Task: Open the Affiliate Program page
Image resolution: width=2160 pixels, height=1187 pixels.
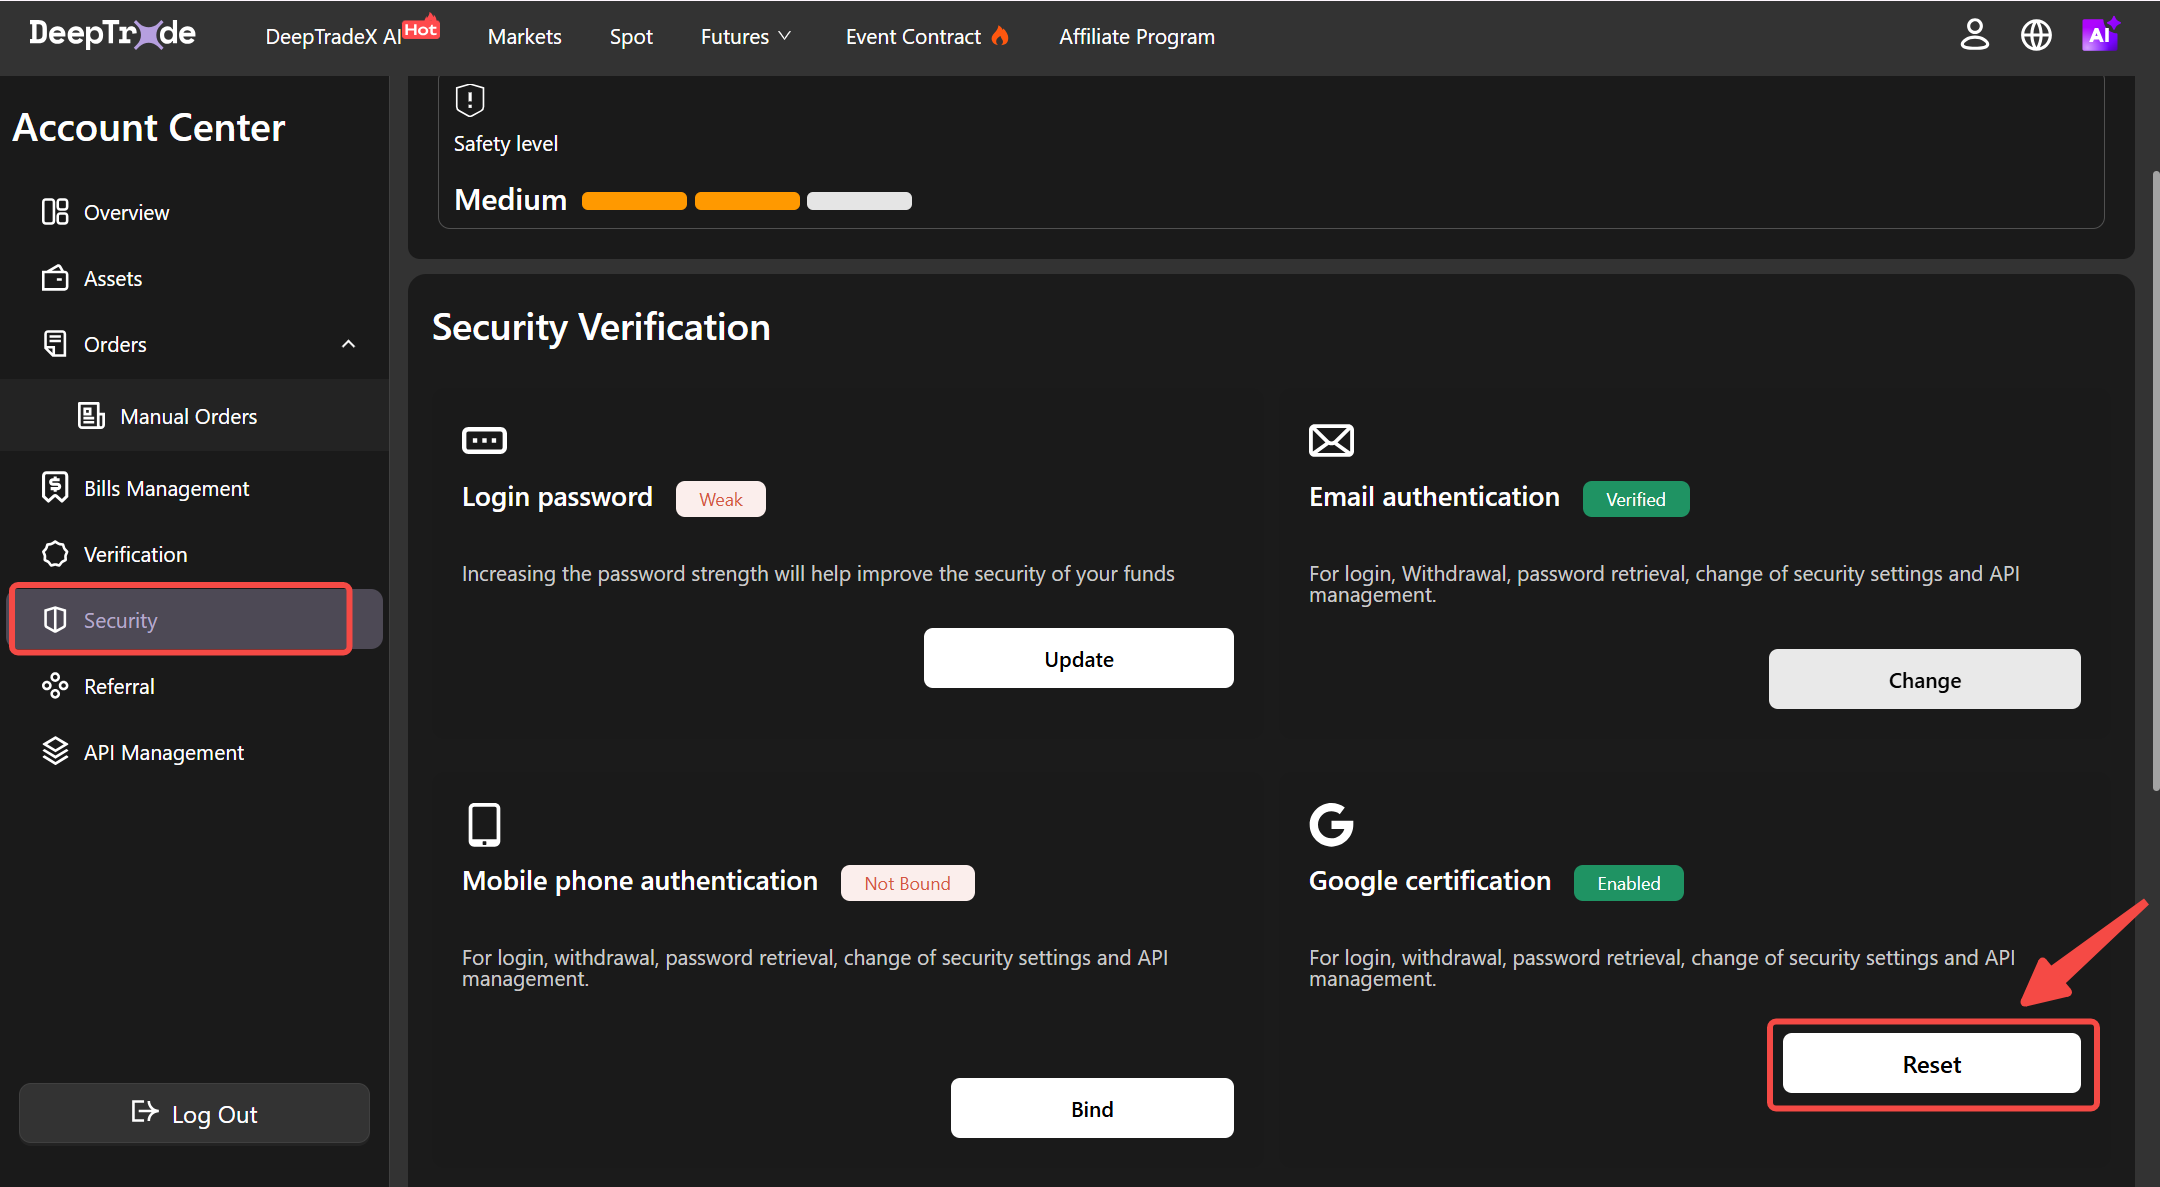Action: [x=1137, y=36]
